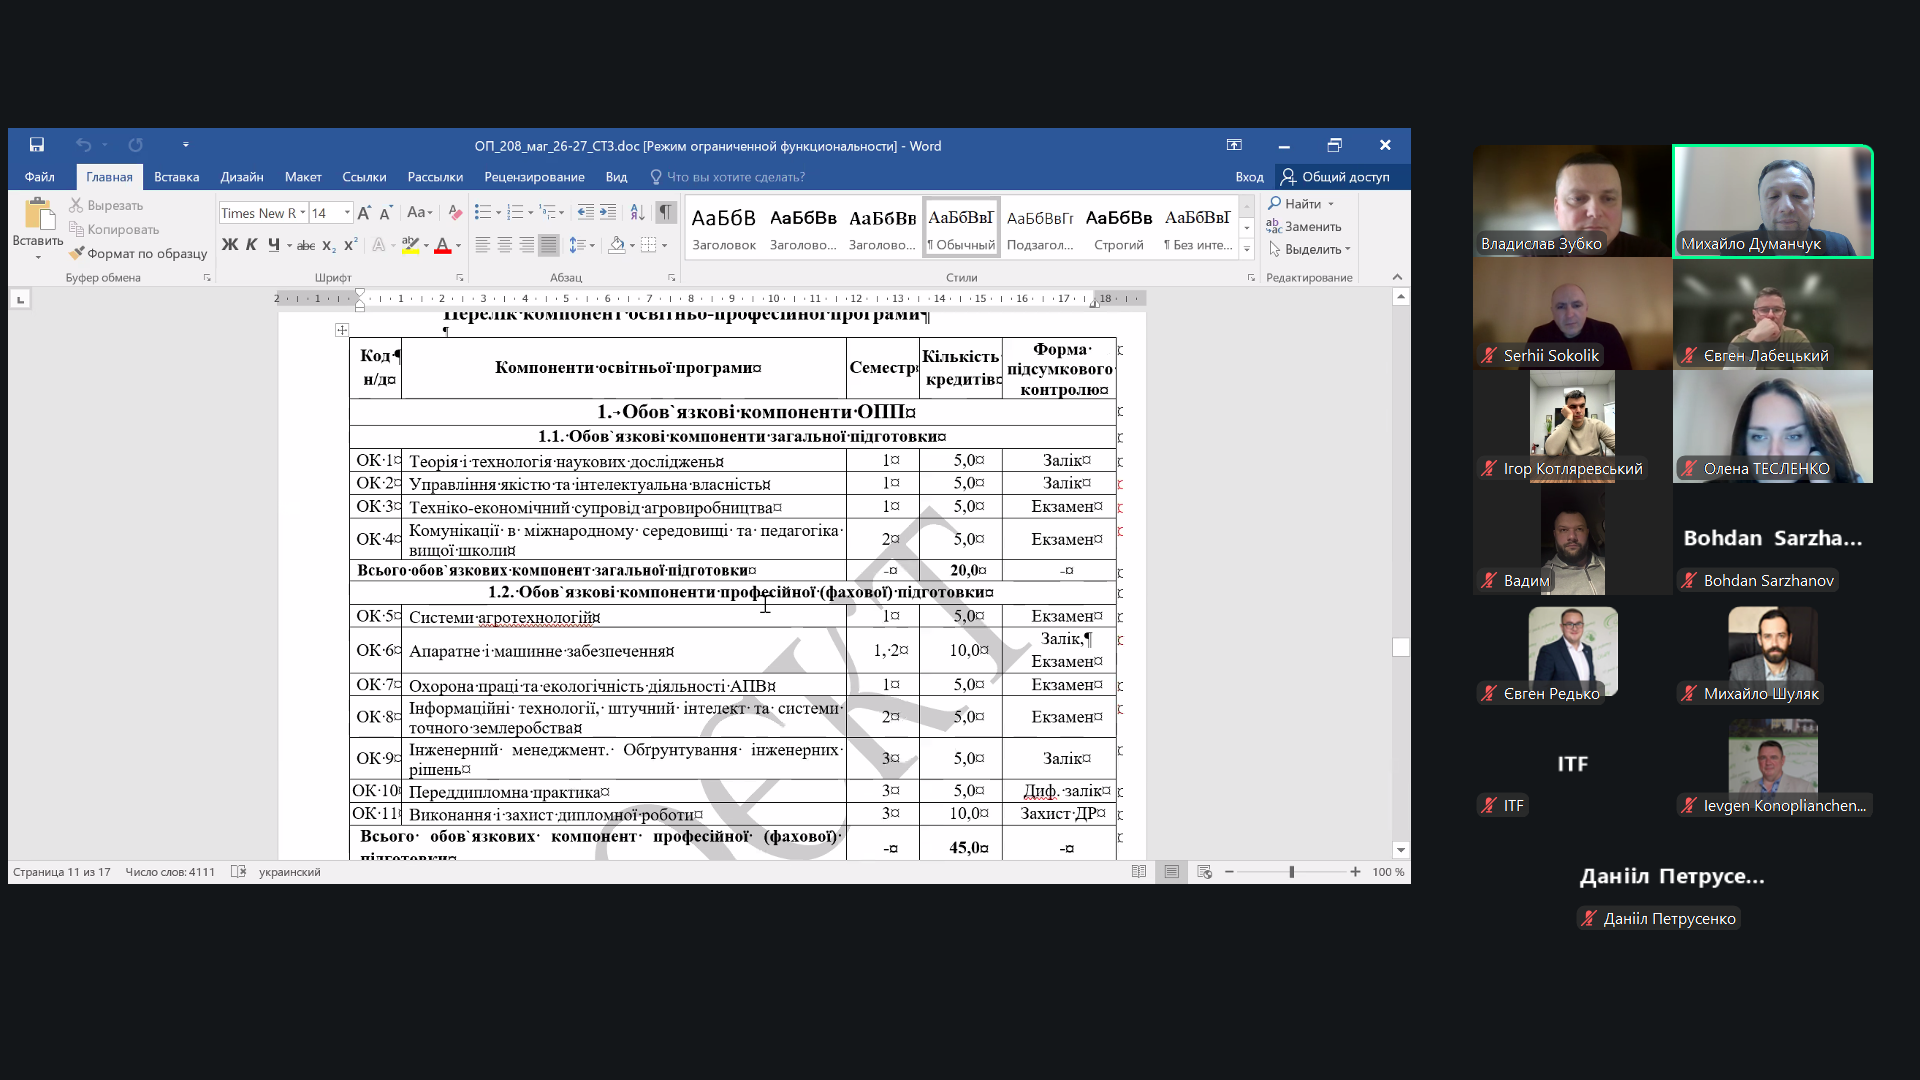This screenshot has height=1080, width=1920.
Task: Center-align the paragraph text
Action: pos(504,245)
